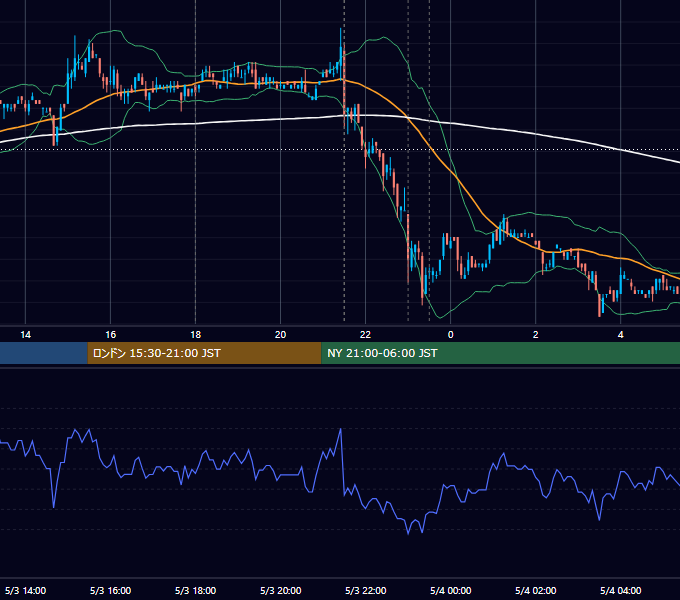The width and height of the screenshot is (680, 600).
Task: Click the 5/3 14:00 label on indicator axis
Action: click(x=26, y=590)
